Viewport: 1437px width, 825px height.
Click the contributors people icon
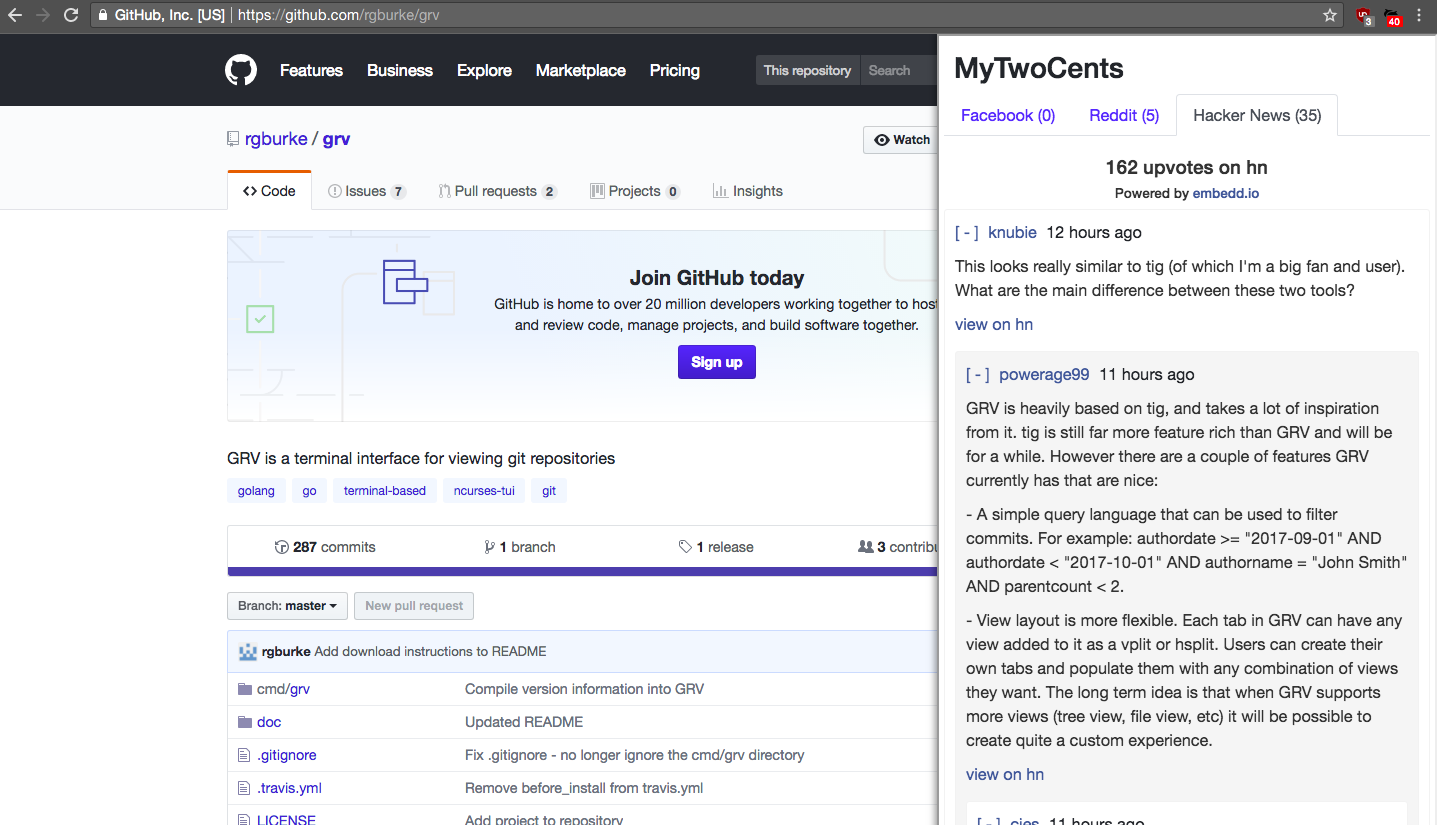click(866, 546)
